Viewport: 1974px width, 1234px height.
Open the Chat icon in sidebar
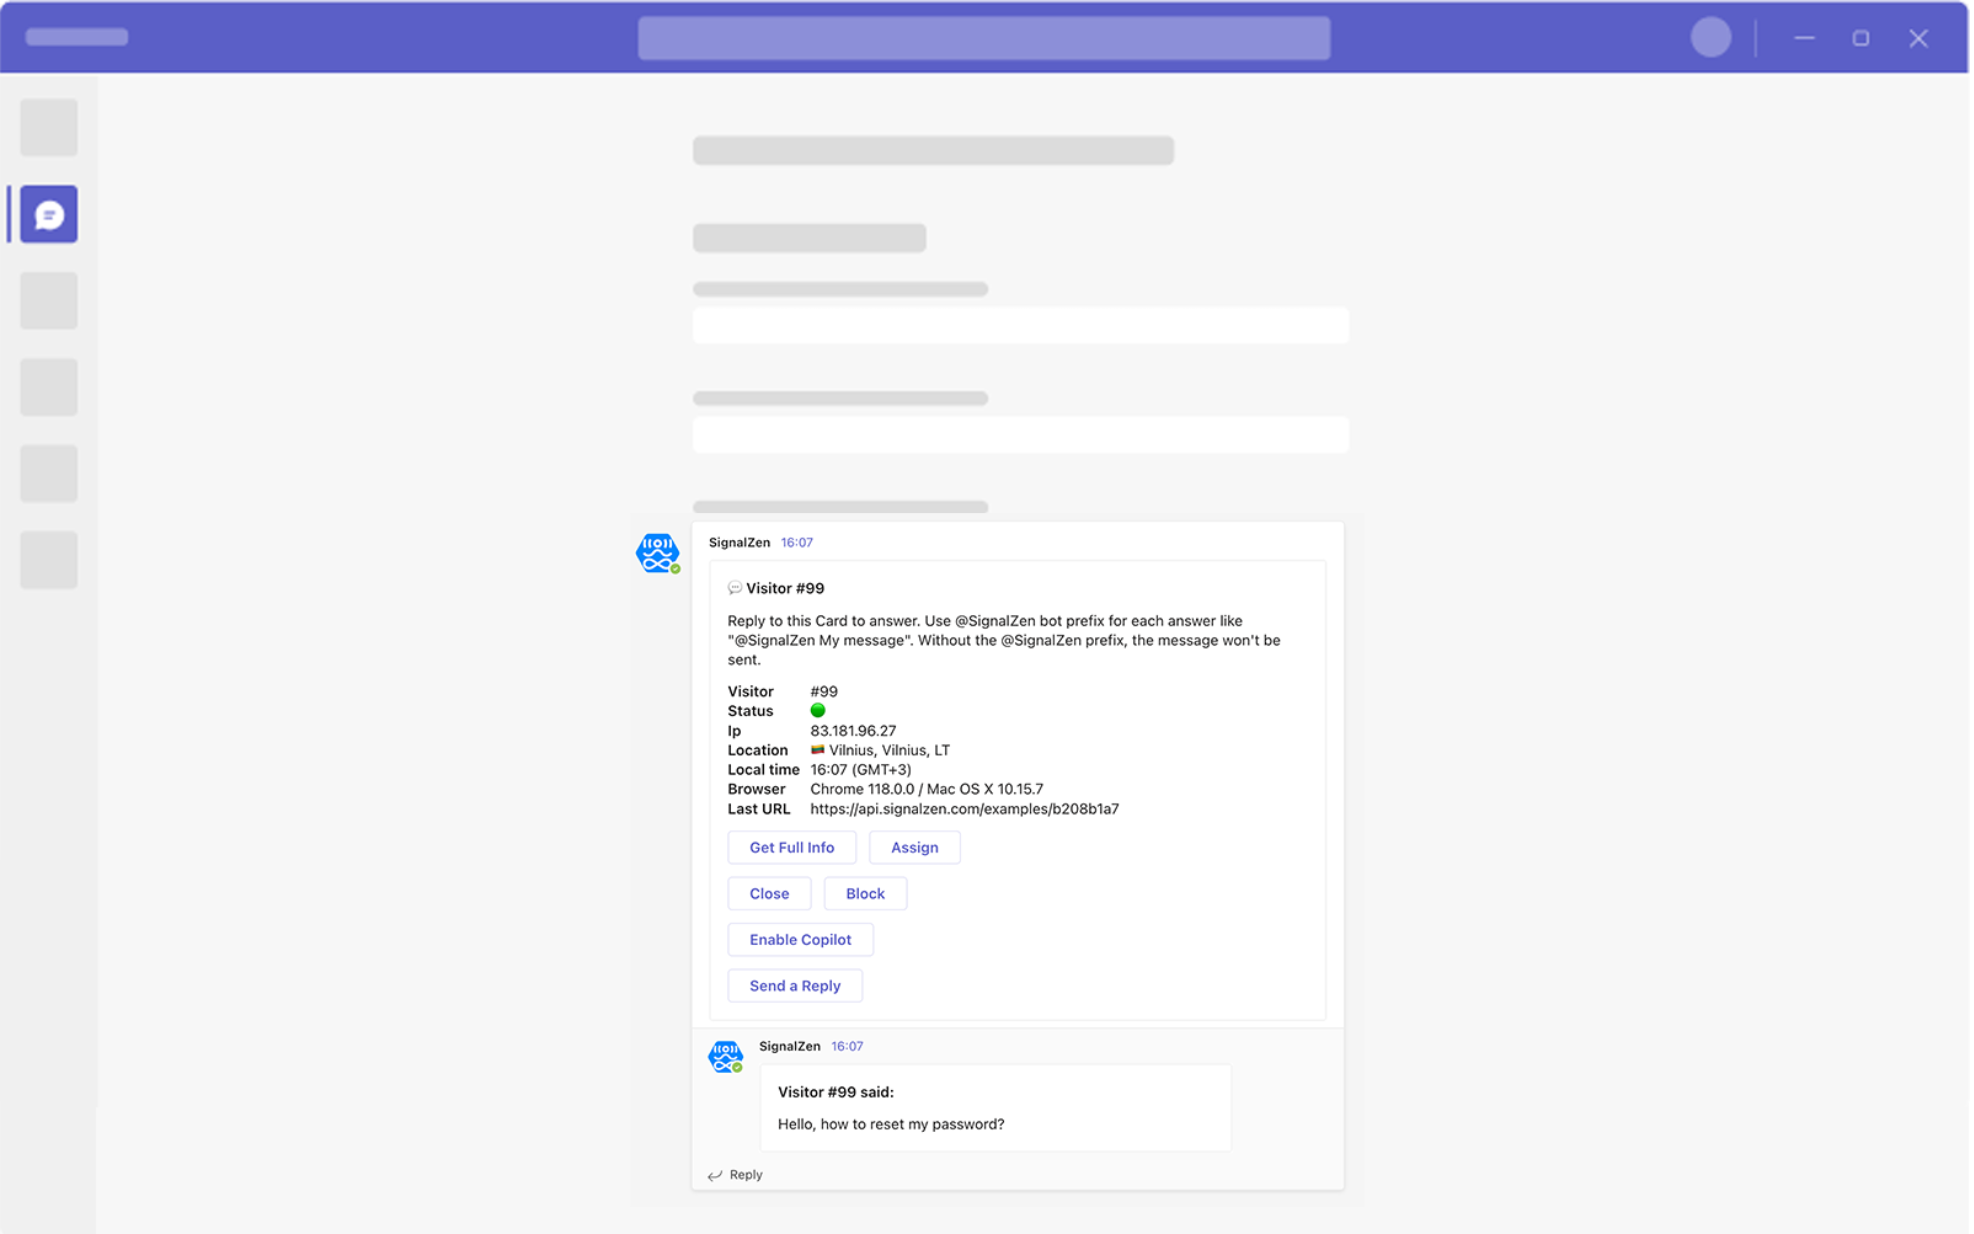[x=48, y=214]
